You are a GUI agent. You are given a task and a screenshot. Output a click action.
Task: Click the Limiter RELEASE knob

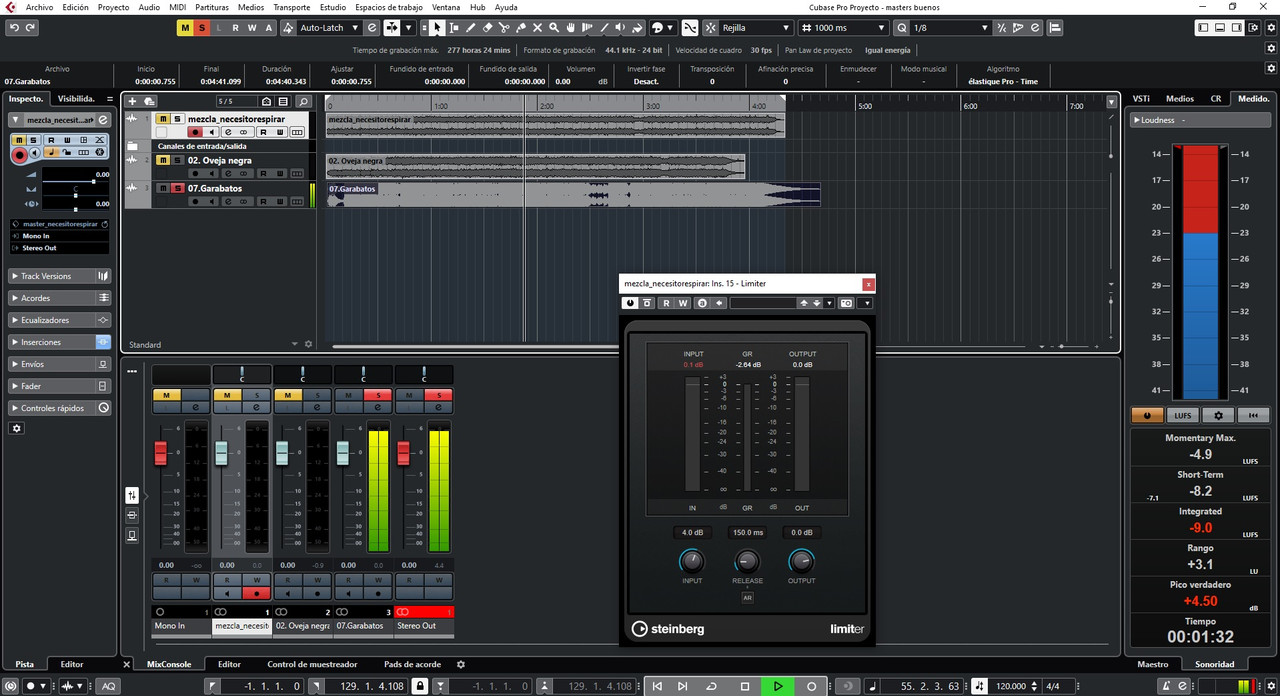coord(747,561)
